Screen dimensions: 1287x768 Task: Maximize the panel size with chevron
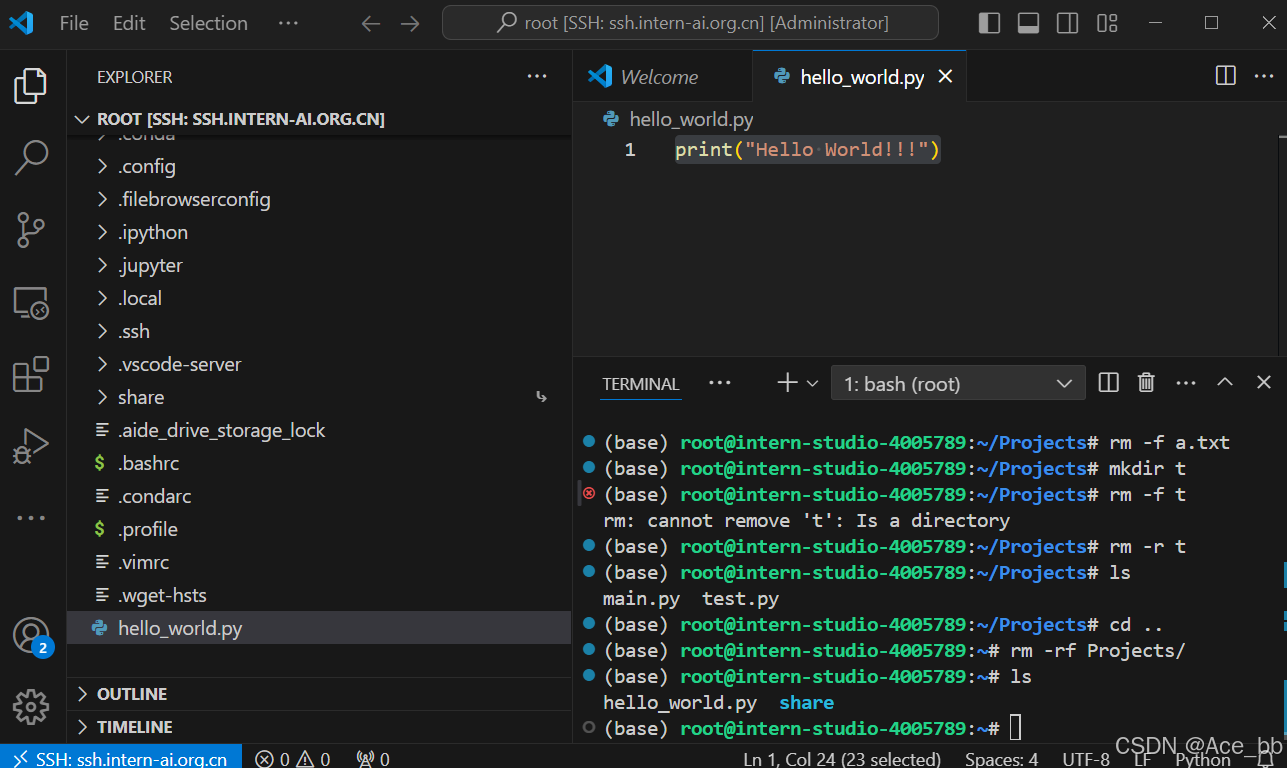click(x=1225, y=383)
